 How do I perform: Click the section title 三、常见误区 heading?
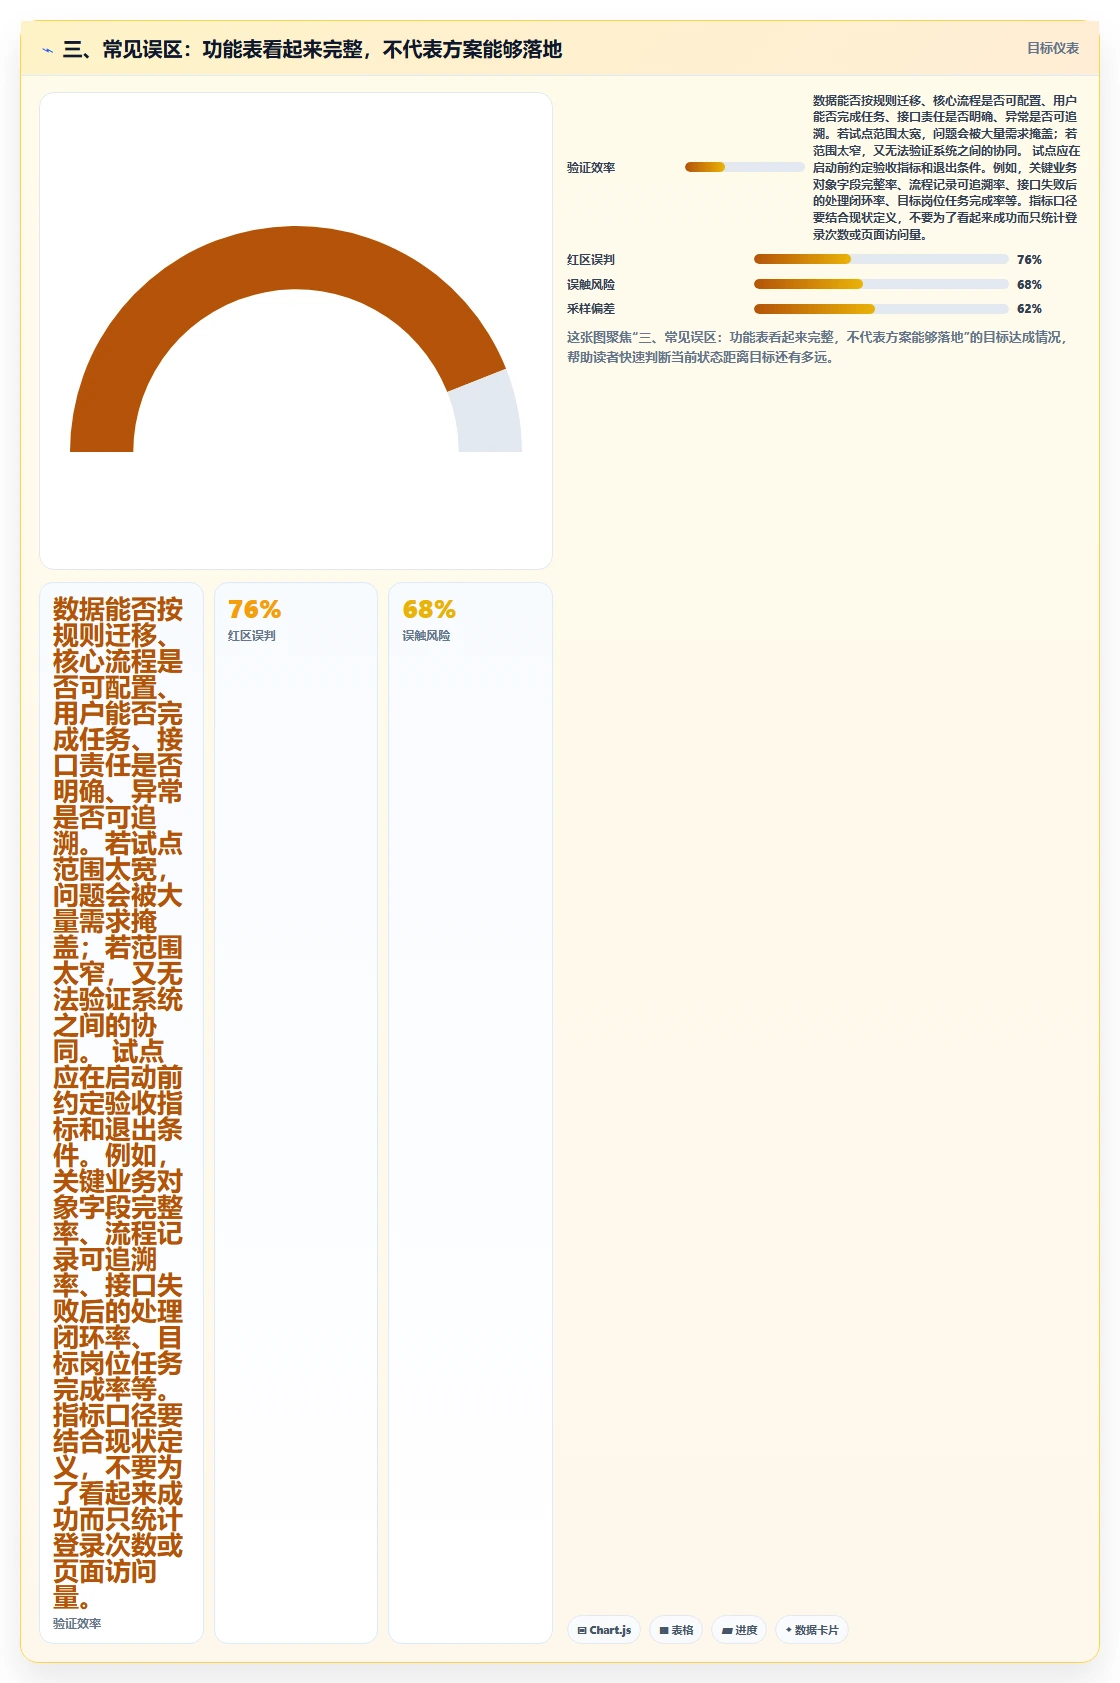(312, 49)
